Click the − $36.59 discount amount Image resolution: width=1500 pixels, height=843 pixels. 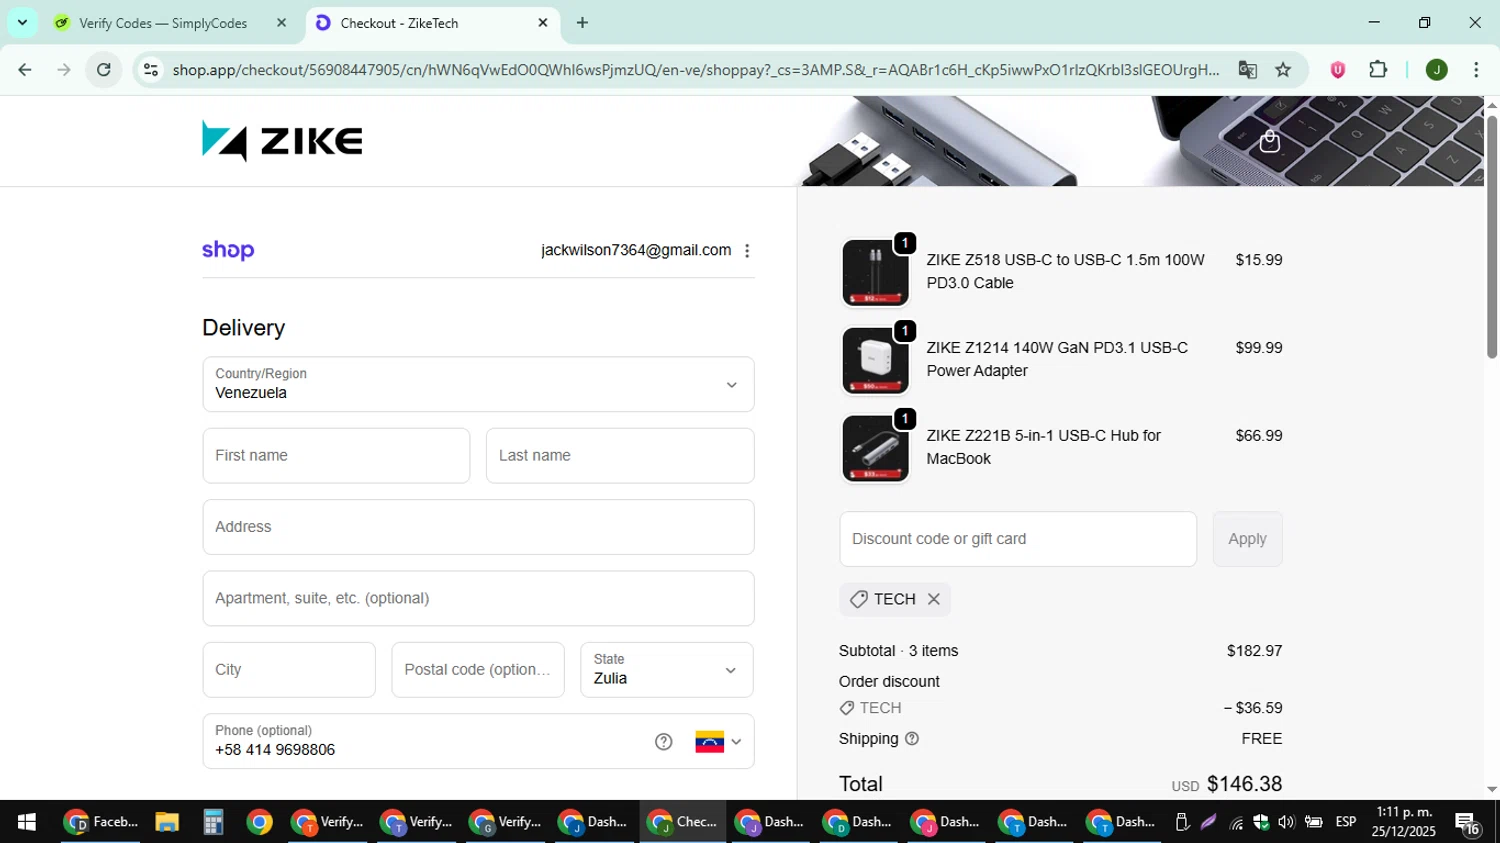point(1253,708)
